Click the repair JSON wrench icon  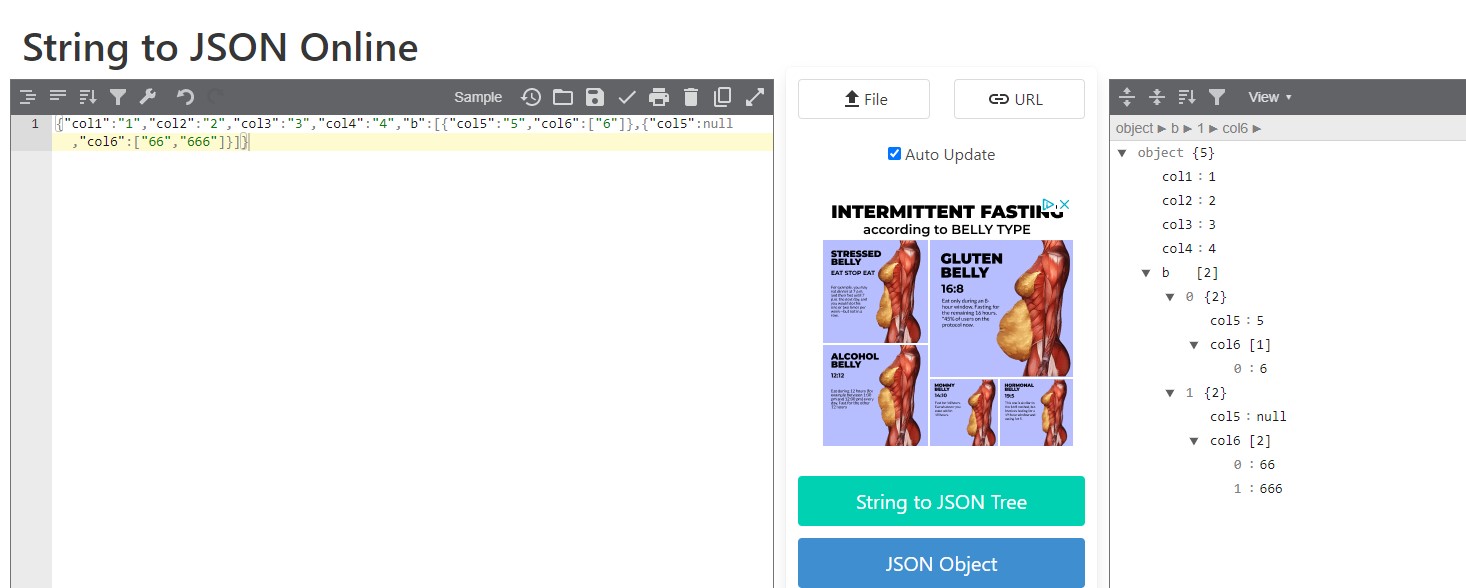[147, 97]
